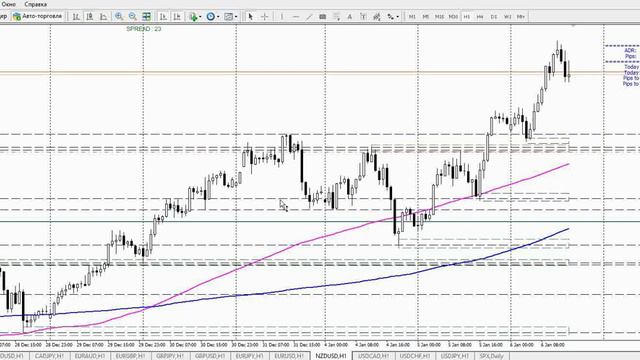
Task: Open the GBPUSD,H1 chart tab
Action: [210, 356]
